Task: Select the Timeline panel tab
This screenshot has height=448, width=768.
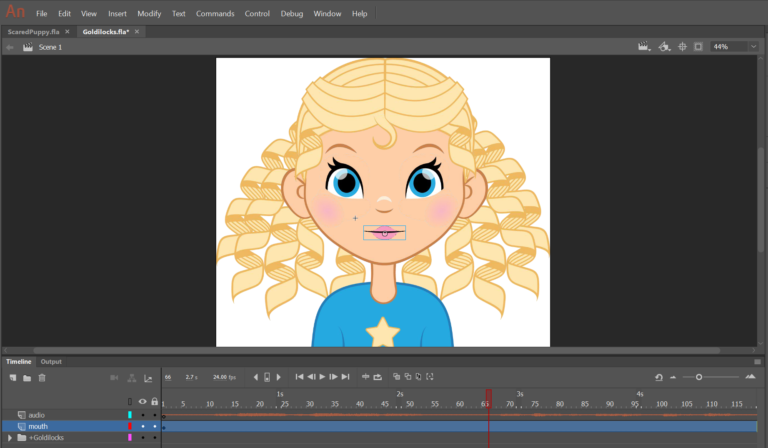Action: click(x=19, y=362)
